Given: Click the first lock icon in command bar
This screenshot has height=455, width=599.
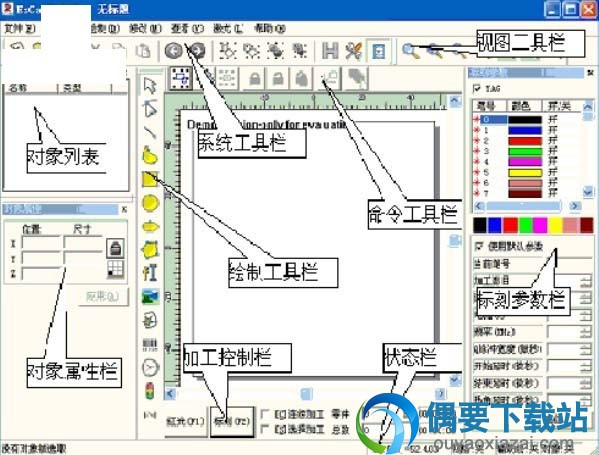Looking at the screenshot, I should (255, 79).
